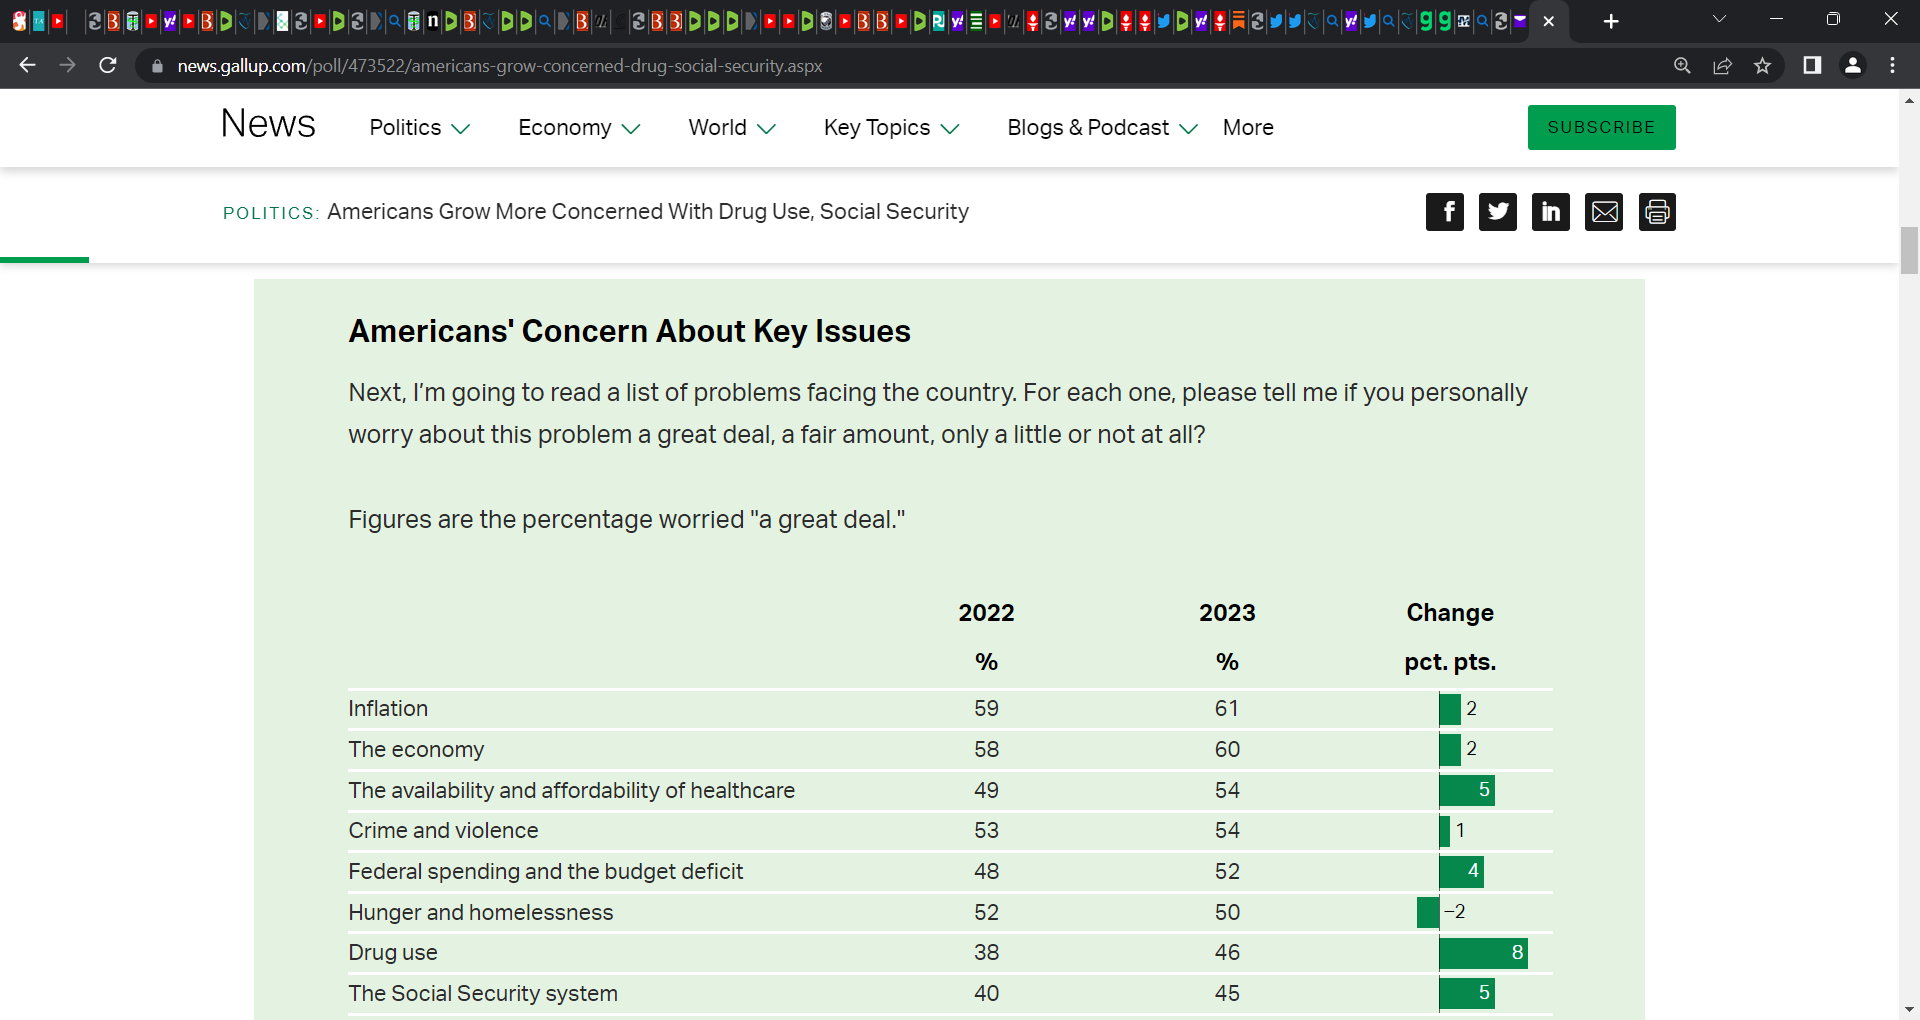Share article on Facebook
The height and width of the screenshot is (1020, 1920).
point(1445,212)
